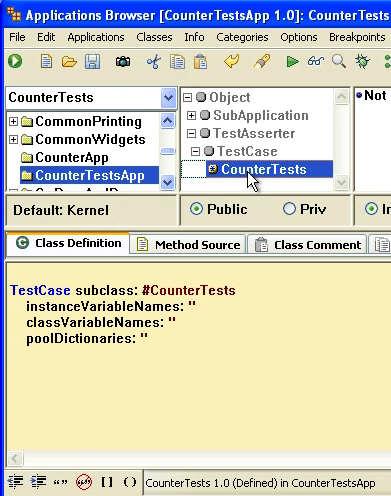391x496 pixels.
Task: Click the bug debug toolbar icon
Action: (x=362, y=62)
